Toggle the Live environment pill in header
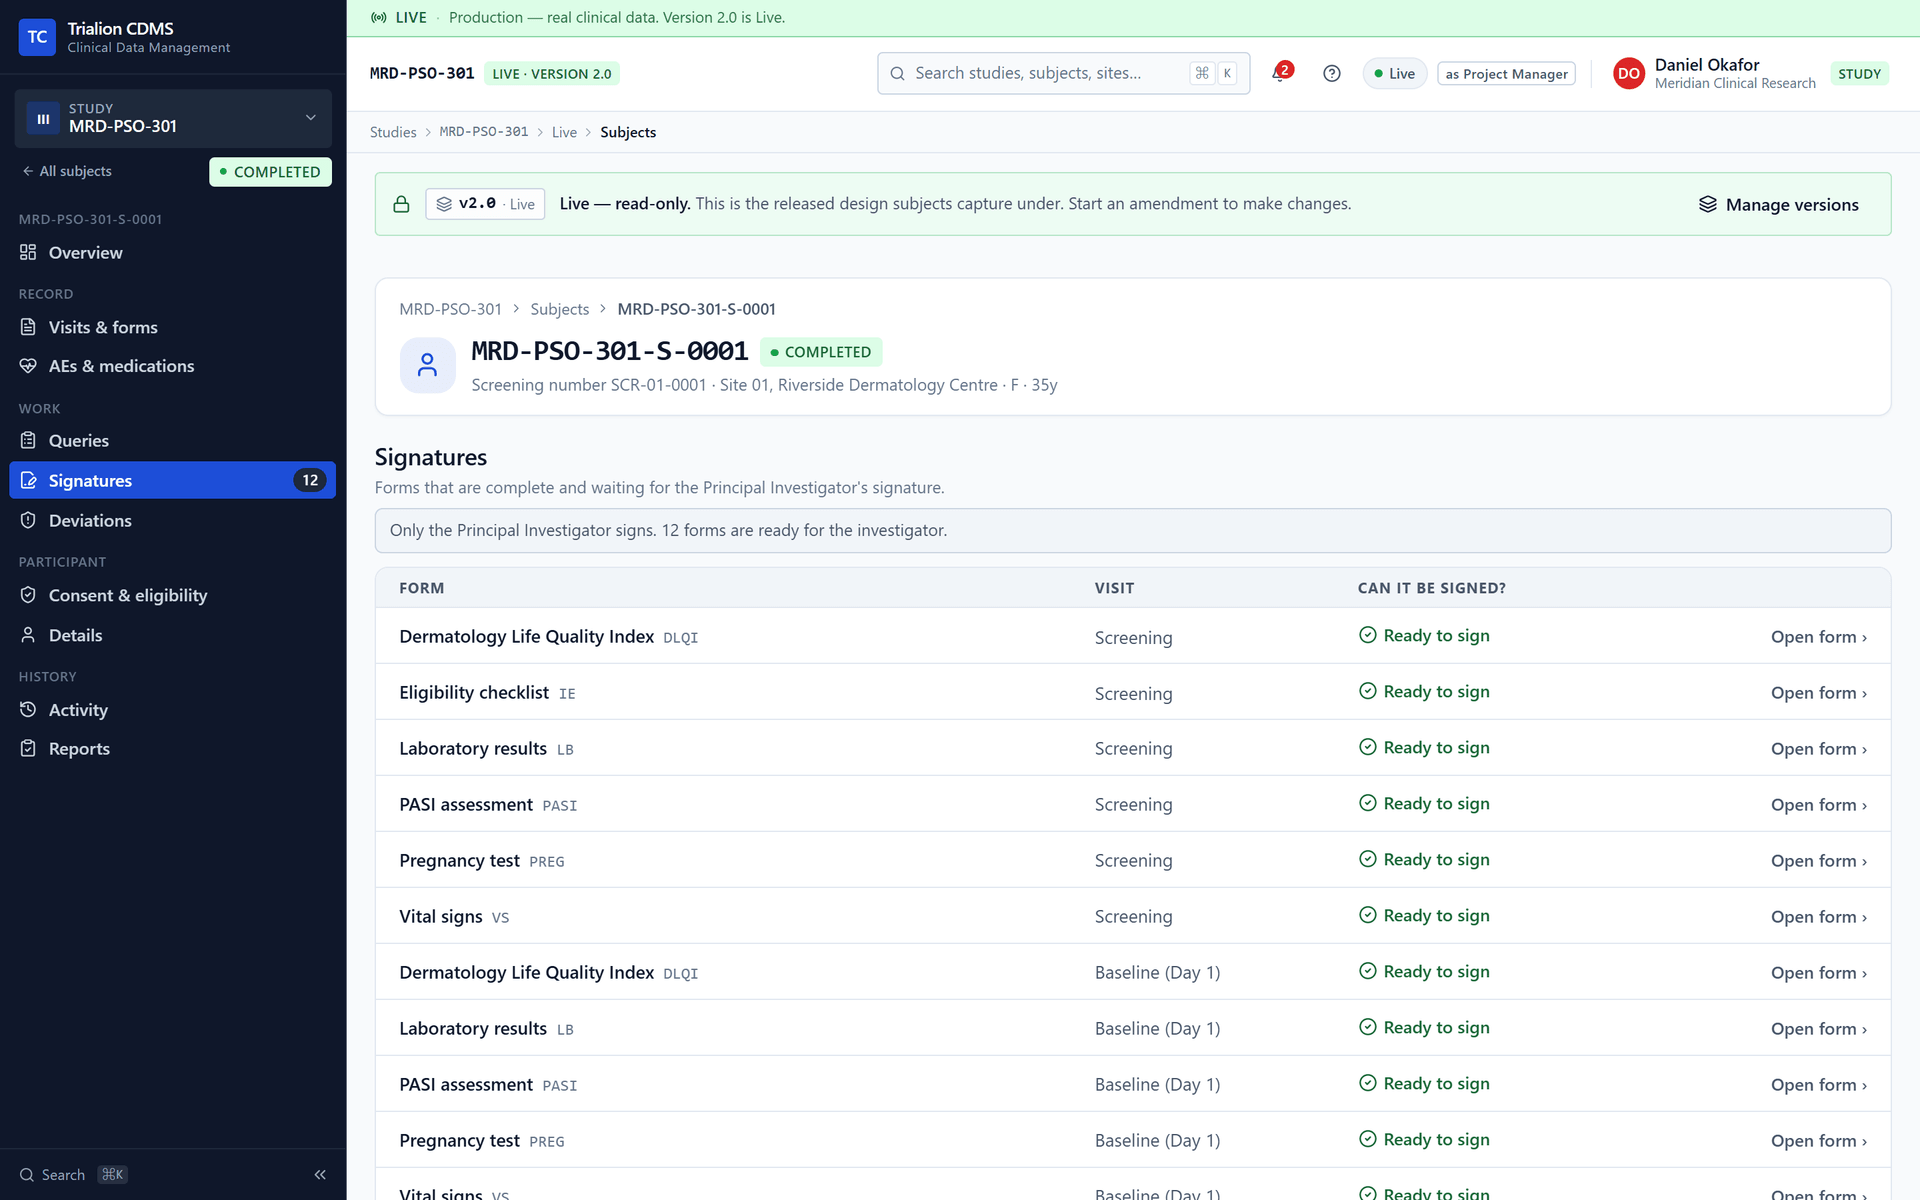Screen dimensions: 1920x1200 tap(1394, 74)
